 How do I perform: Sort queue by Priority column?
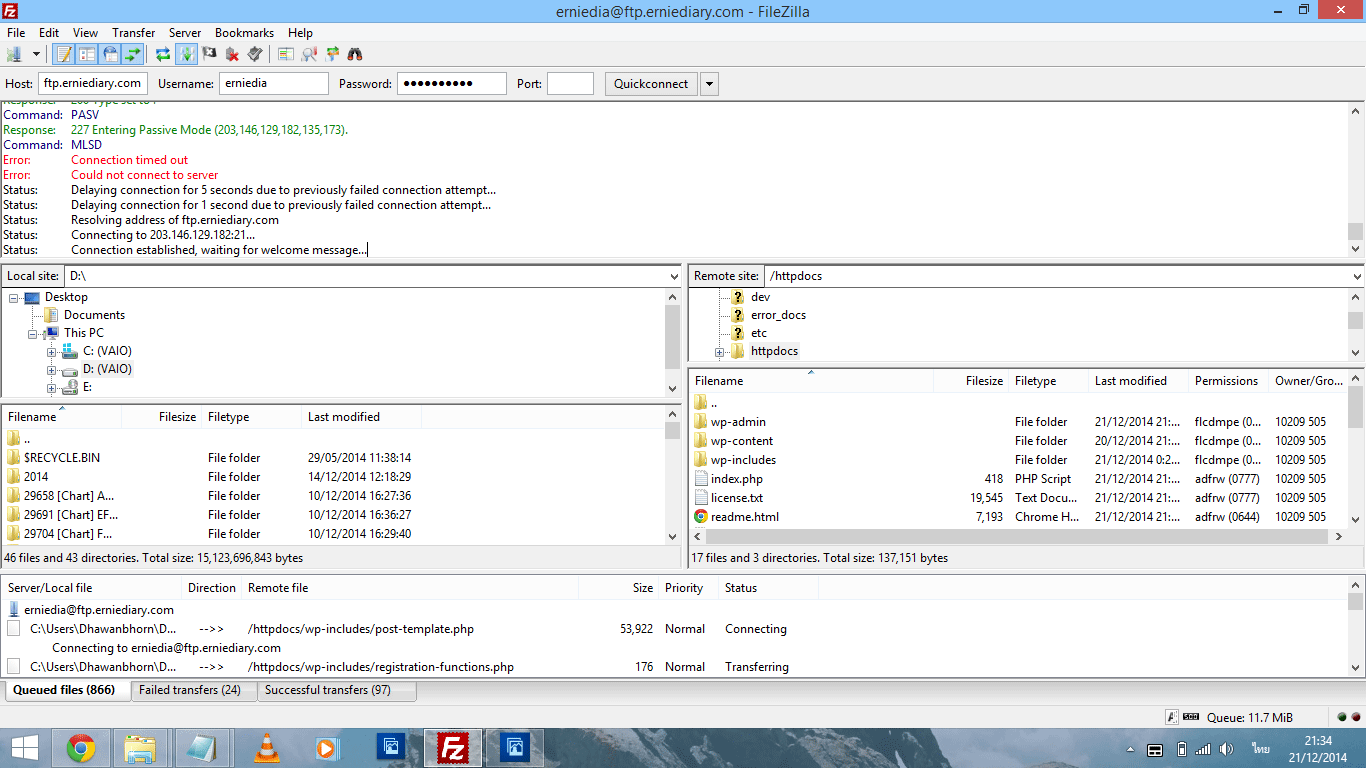point(689,588)
